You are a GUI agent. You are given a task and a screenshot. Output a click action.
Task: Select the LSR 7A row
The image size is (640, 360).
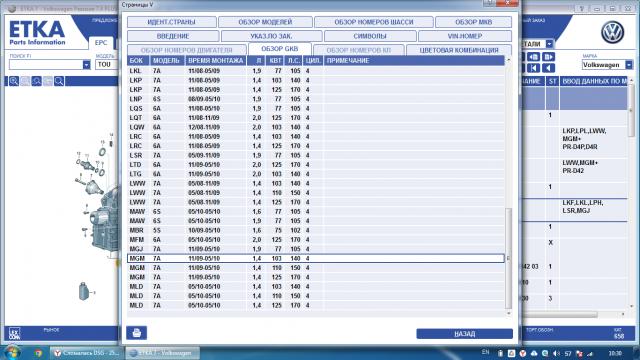[316, 155]
